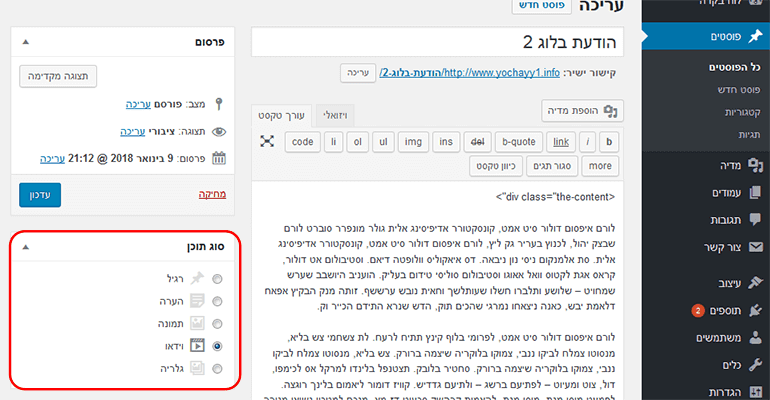Click the תגובות comments bubble icon
The height and width of the screenshot is (400, 770).
[755, 219]
